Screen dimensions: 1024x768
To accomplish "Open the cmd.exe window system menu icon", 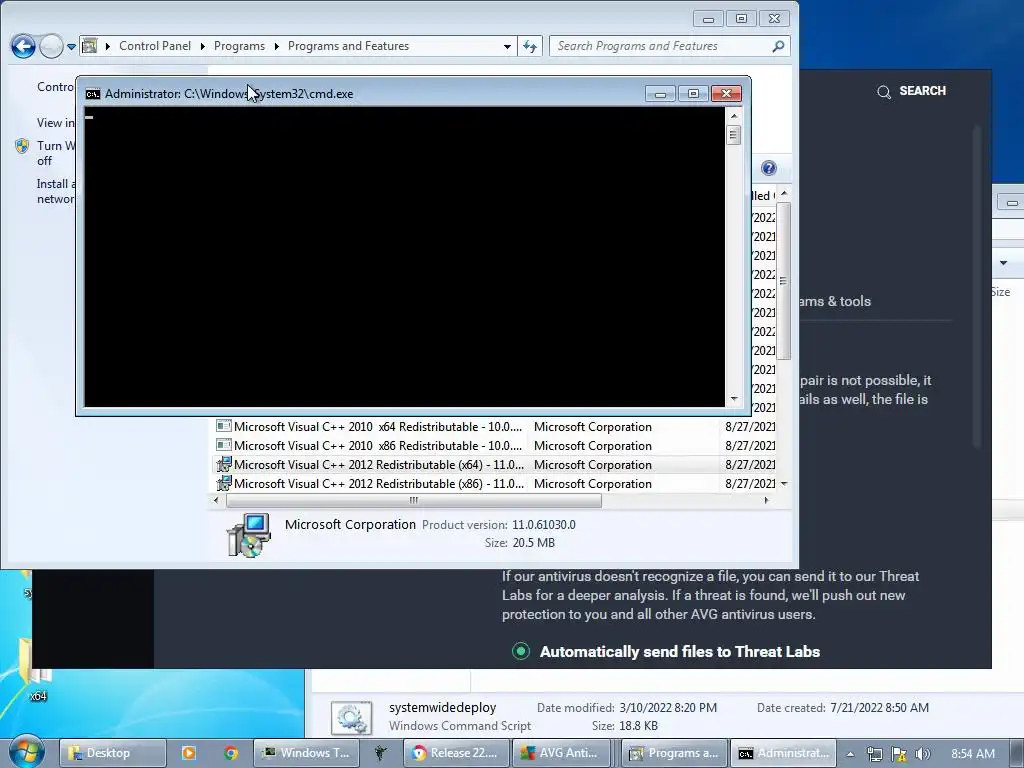I will pos(93,94).
